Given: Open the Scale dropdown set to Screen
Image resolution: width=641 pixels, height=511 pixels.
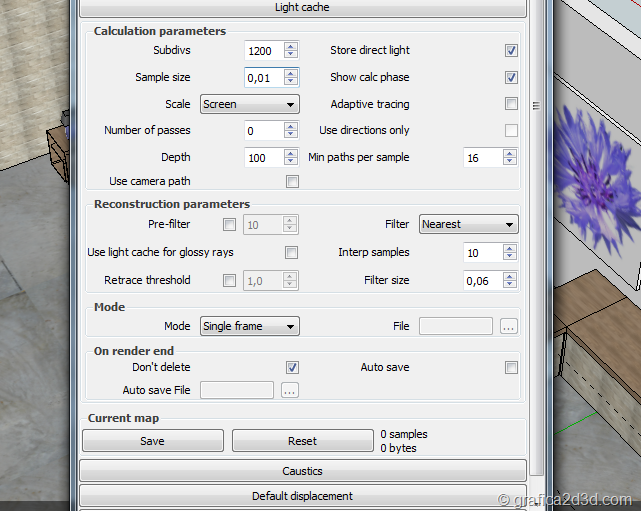Looking at the screenshot, I should coord(249,104).
